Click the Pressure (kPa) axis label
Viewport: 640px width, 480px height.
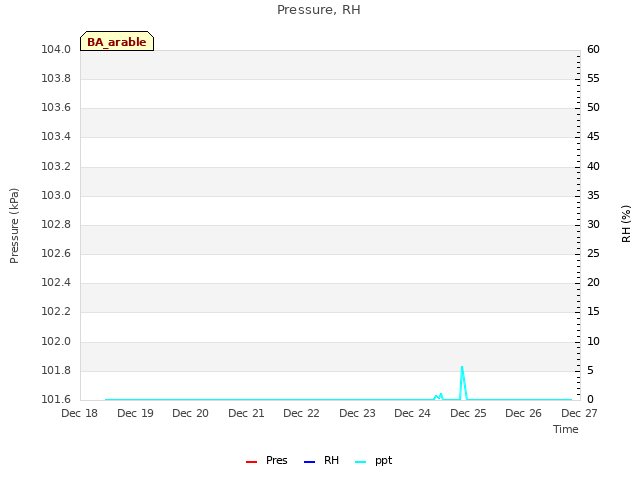(x=14, y=226)
